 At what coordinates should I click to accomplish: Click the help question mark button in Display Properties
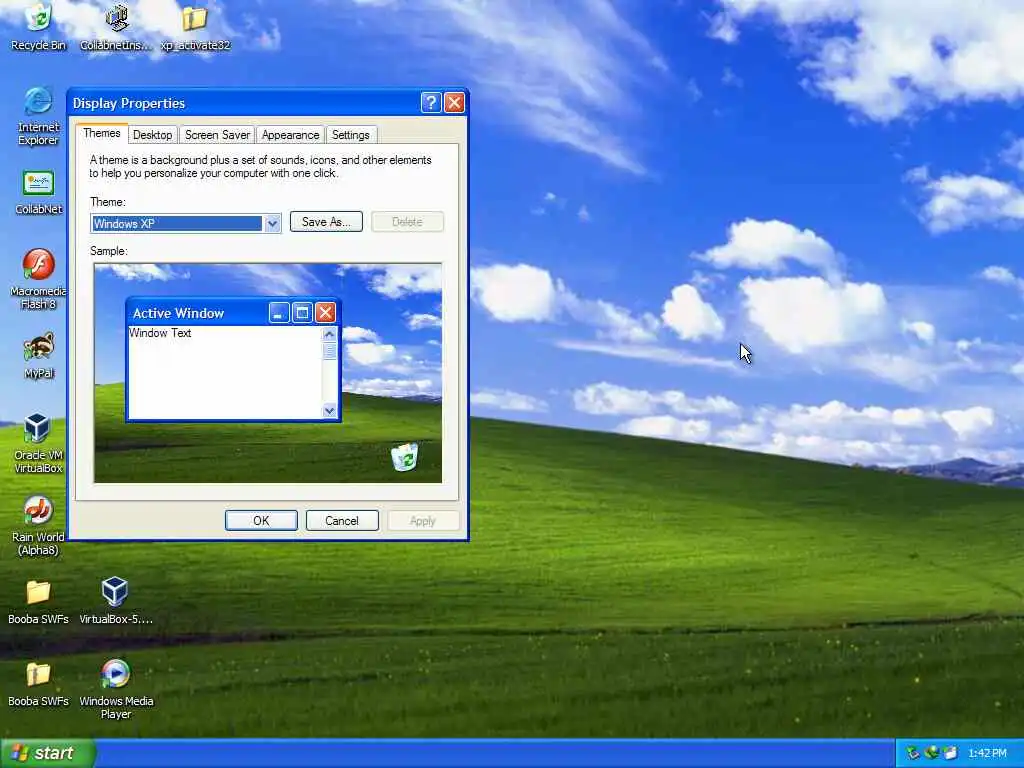tap(430, 103)
